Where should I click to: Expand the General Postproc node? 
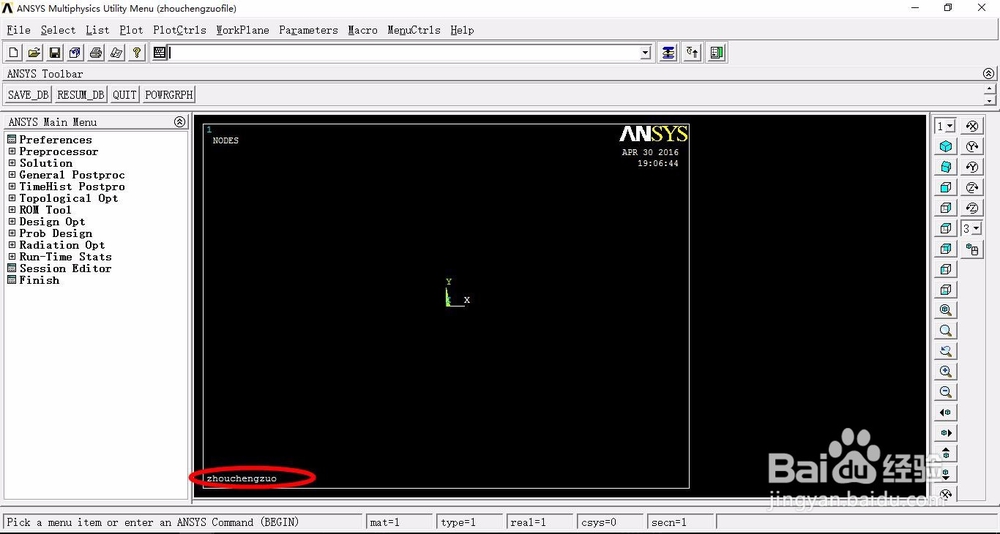click(x=11, y=175)
